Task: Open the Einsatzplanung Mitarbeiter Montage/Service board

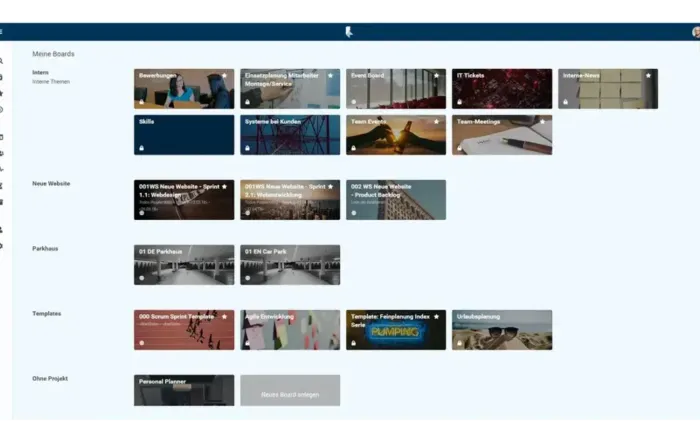Action: pos(290,89)
